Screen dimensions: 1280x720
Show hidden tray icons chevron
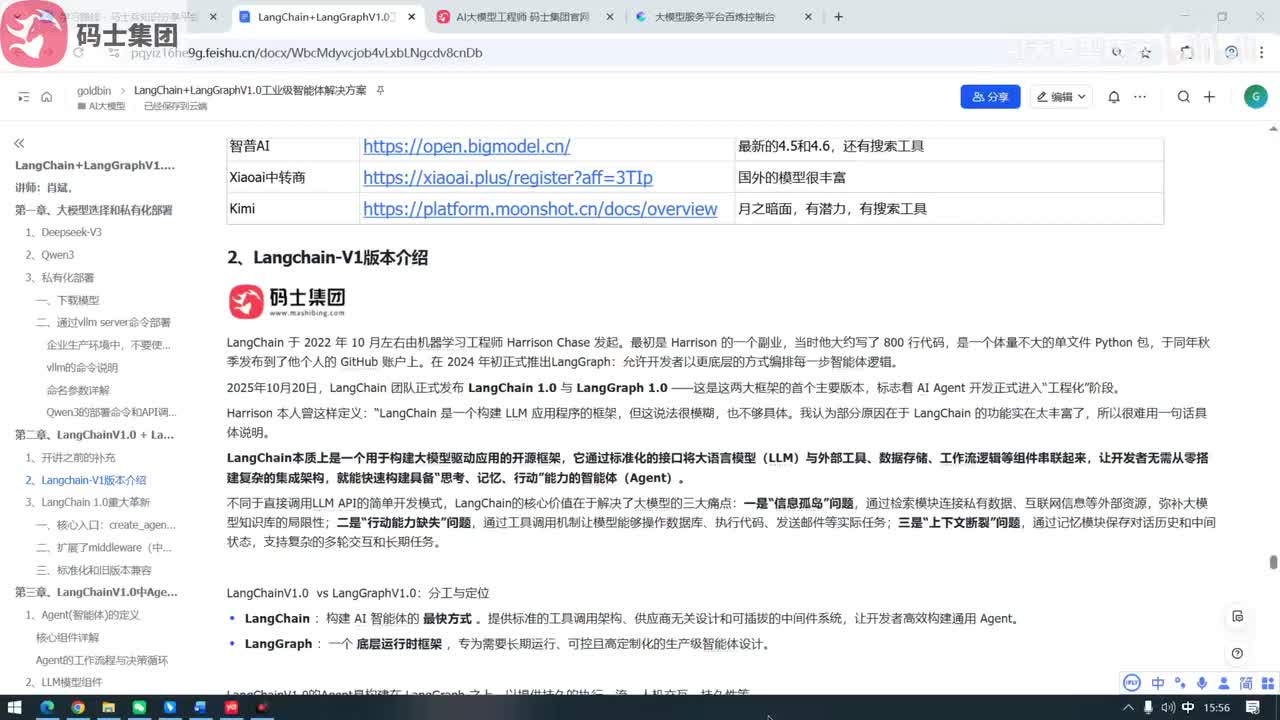tap(1127, 707)
